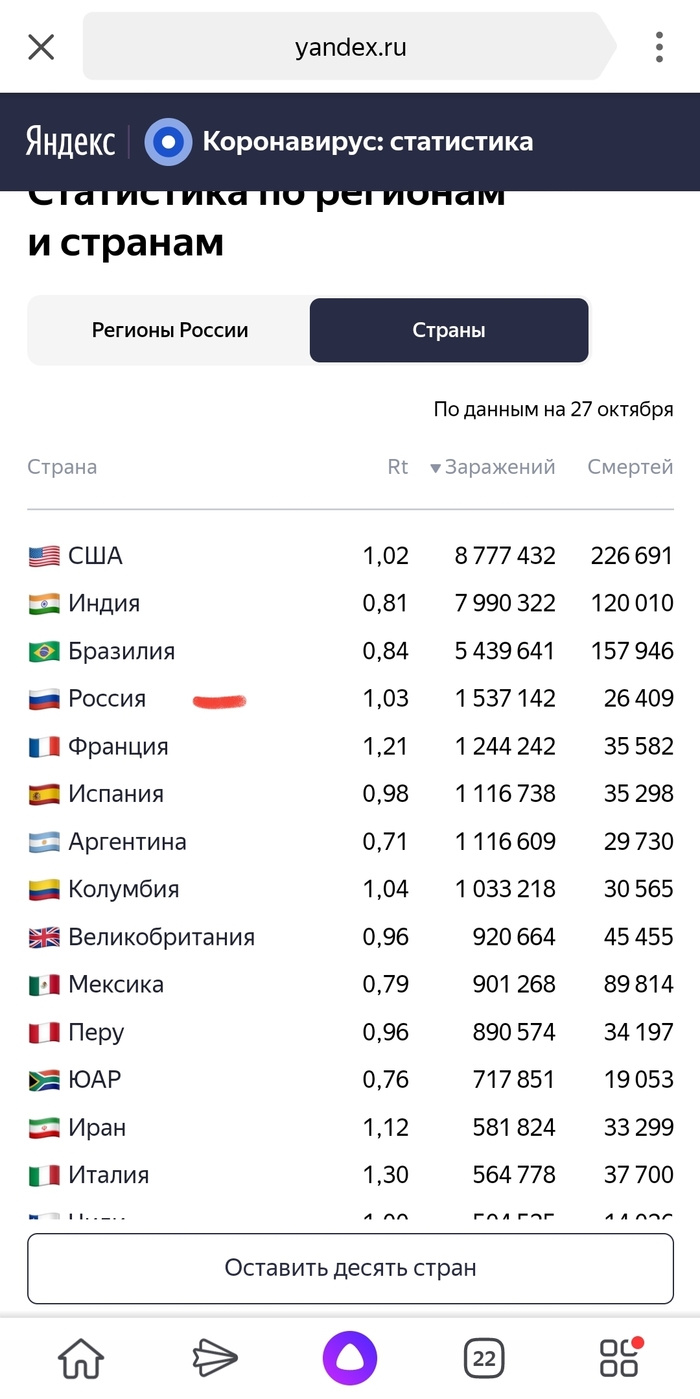This screenshot has height=1399, width=700.
Task: Open the tab switcher showing 22 tabs
Action: (484, 1358)
